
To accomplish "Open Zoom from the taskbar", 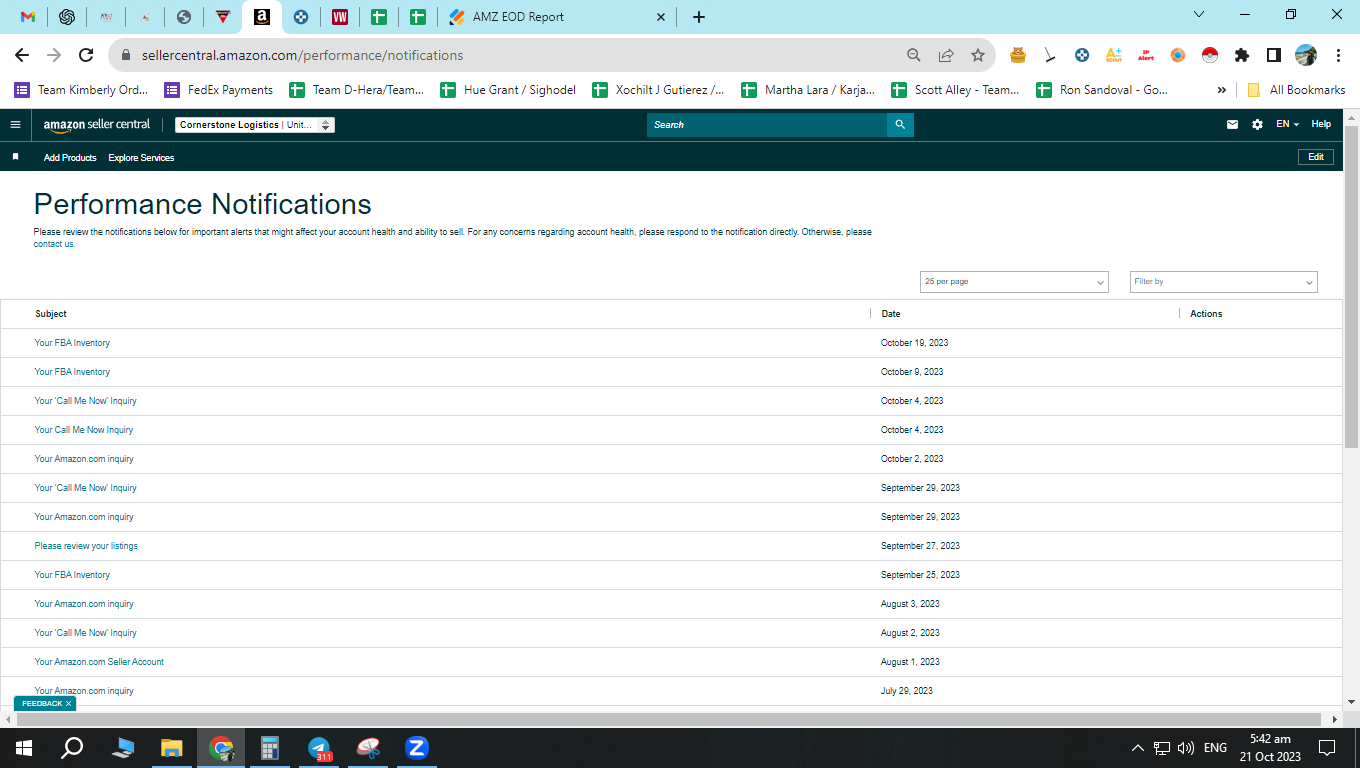I will tap(417, 748).
